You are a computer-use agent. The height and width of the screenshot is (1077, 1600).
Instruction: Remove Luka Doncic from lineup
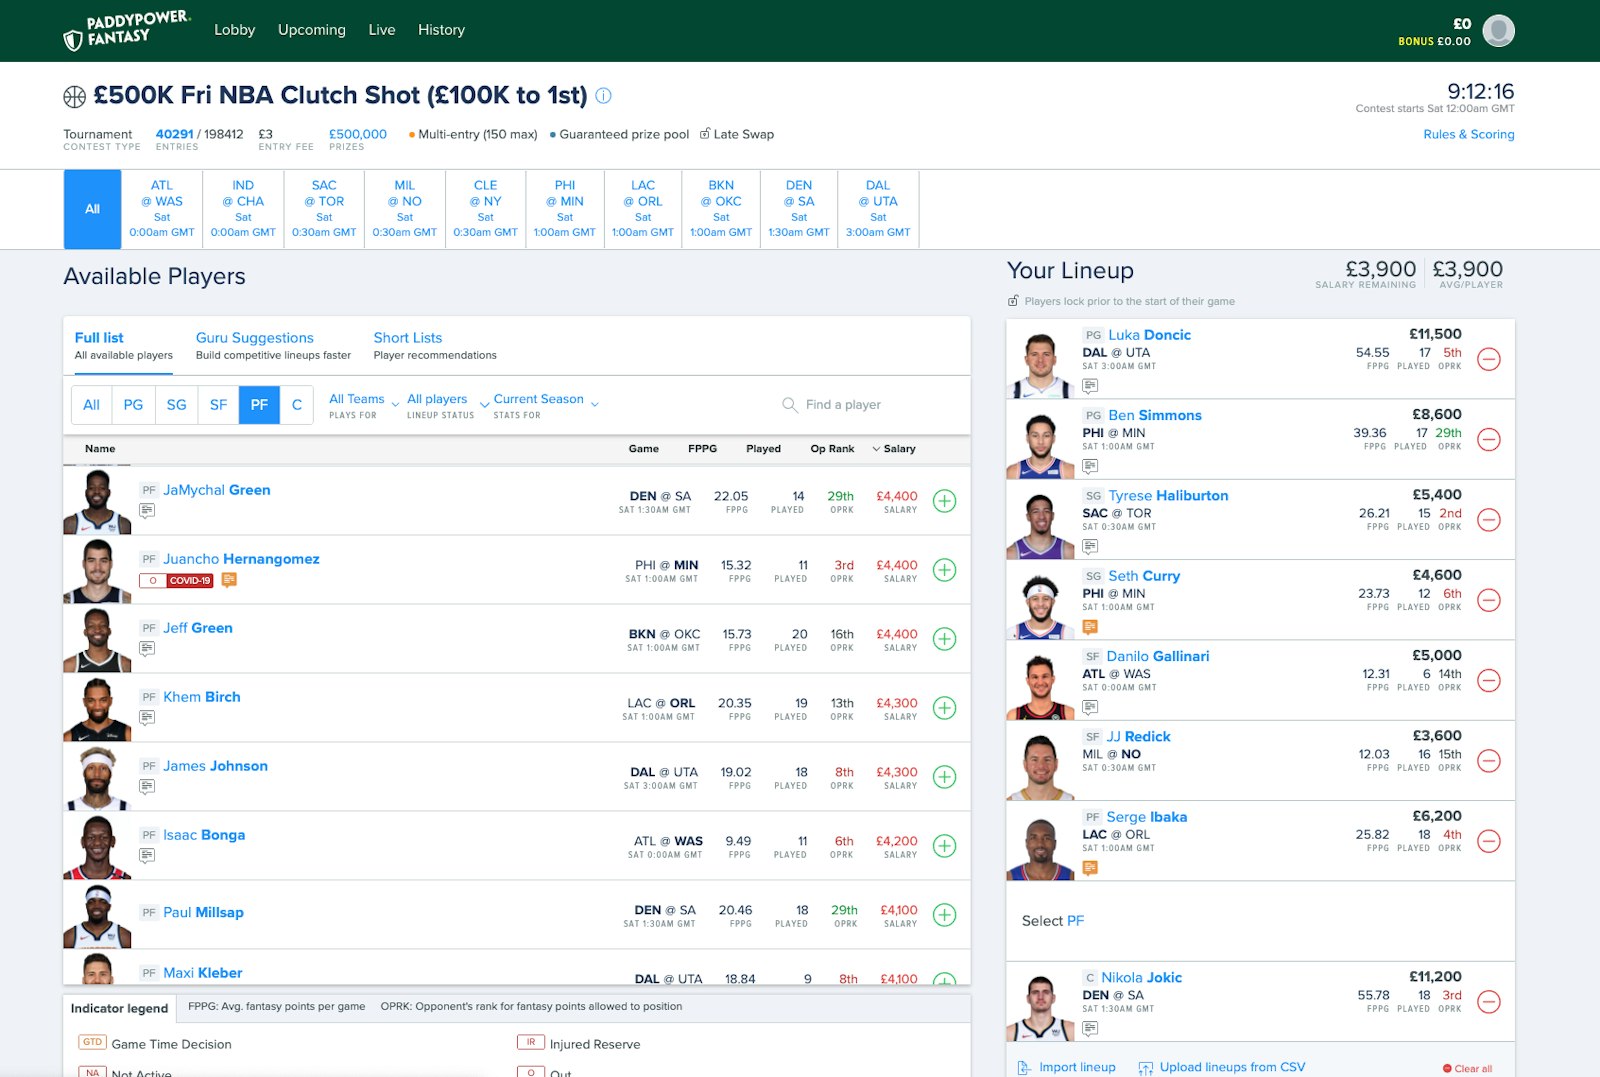[x=1488, y=359]
